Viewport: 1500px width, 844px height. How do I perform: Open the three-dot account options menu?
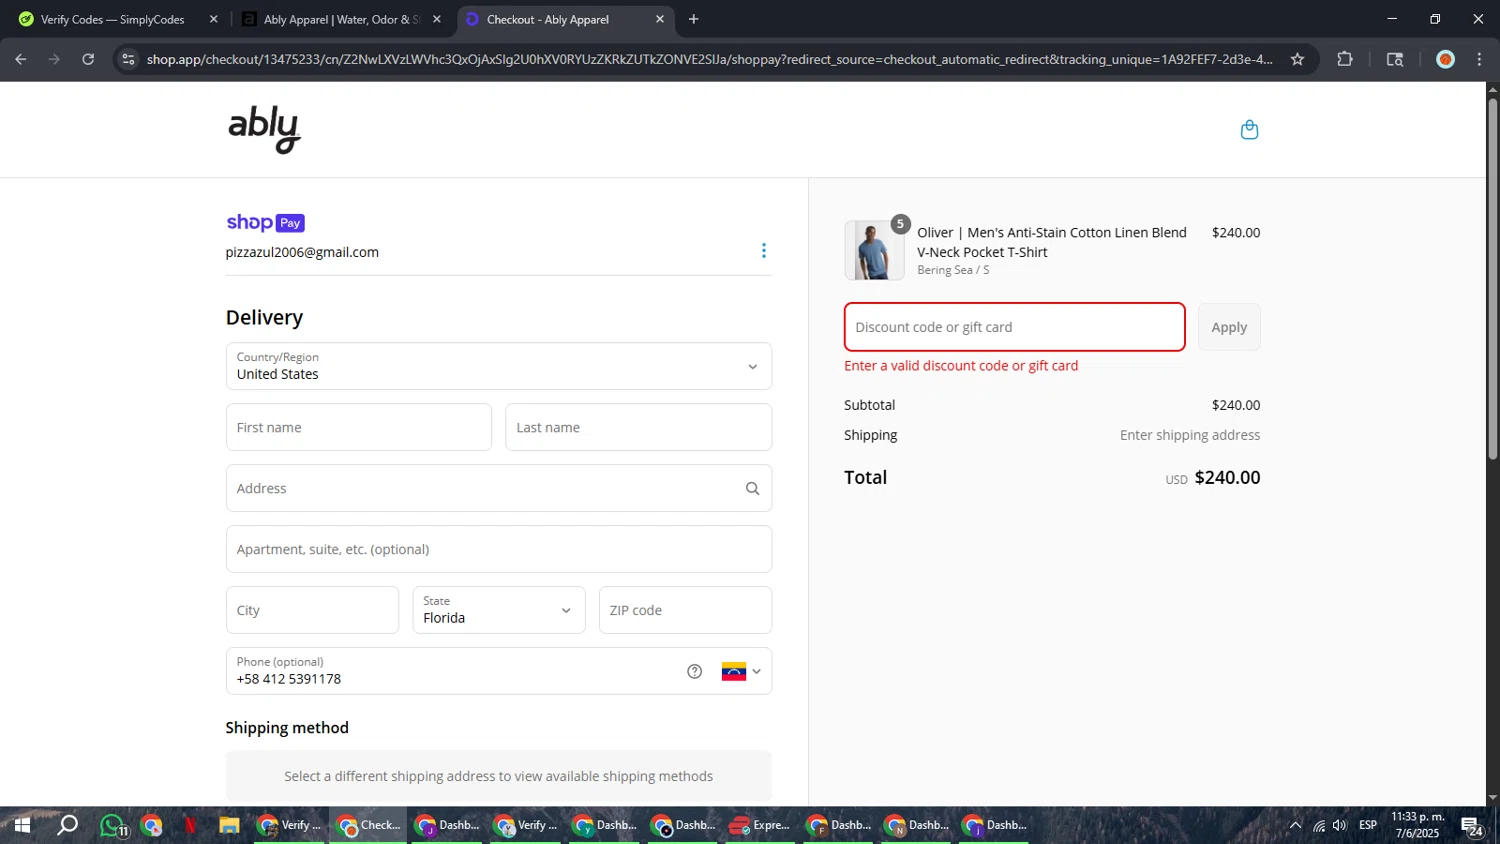[x=764, y=251]
